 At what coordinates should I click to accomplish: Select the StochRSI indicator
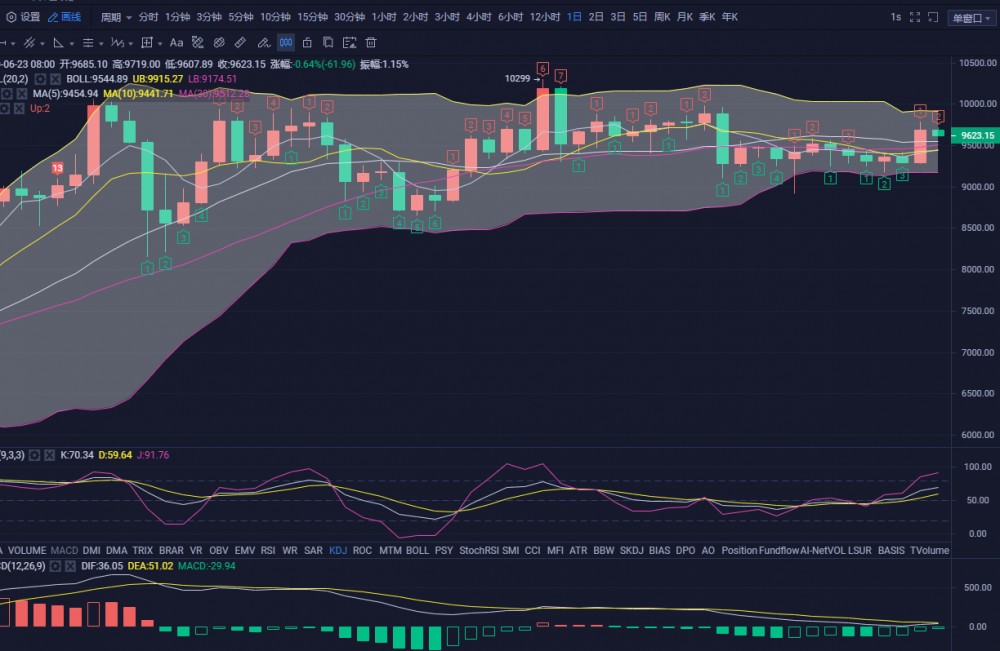[x=478, y=550]
